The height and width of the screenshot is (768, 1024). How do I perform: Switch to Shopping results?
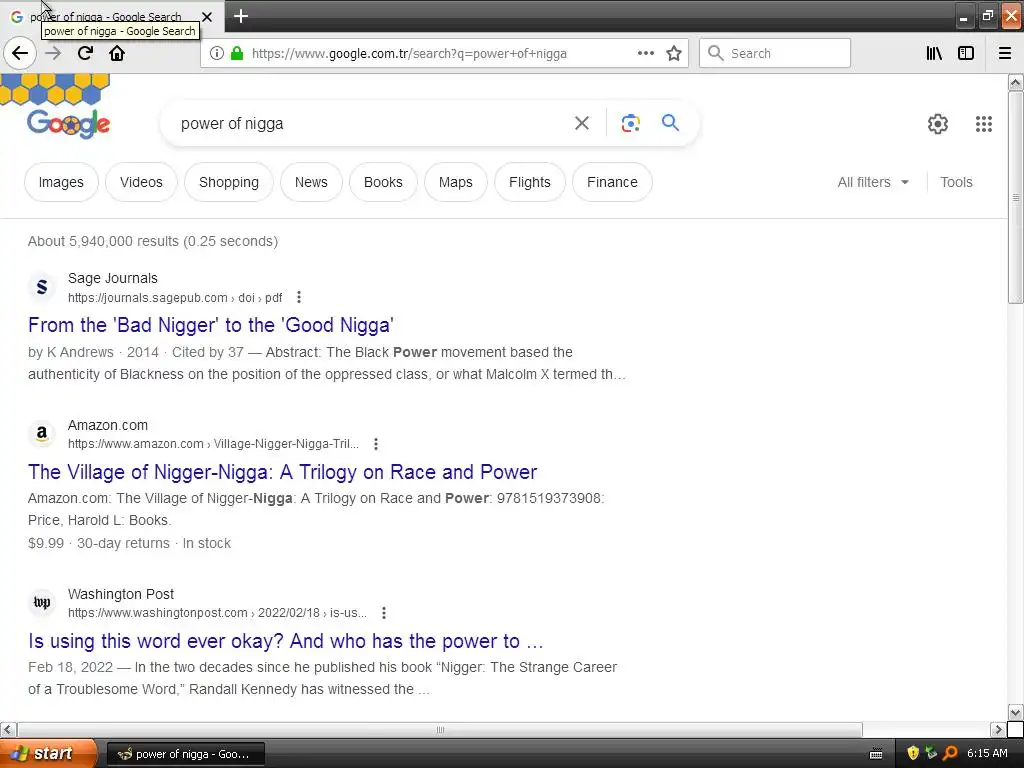click(229, 182)
